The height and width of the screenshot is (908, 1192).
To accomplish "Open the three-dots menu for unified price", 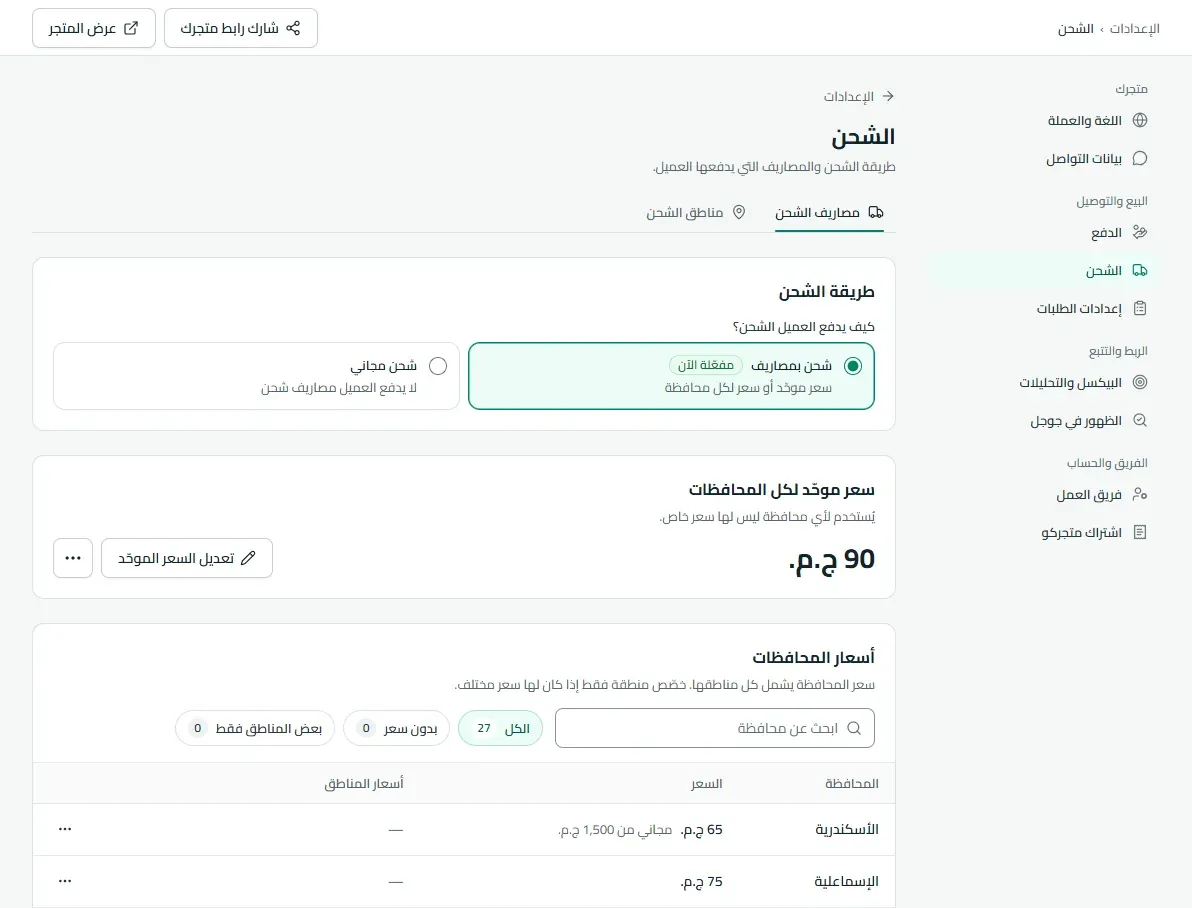I will [x=73, y=558].
